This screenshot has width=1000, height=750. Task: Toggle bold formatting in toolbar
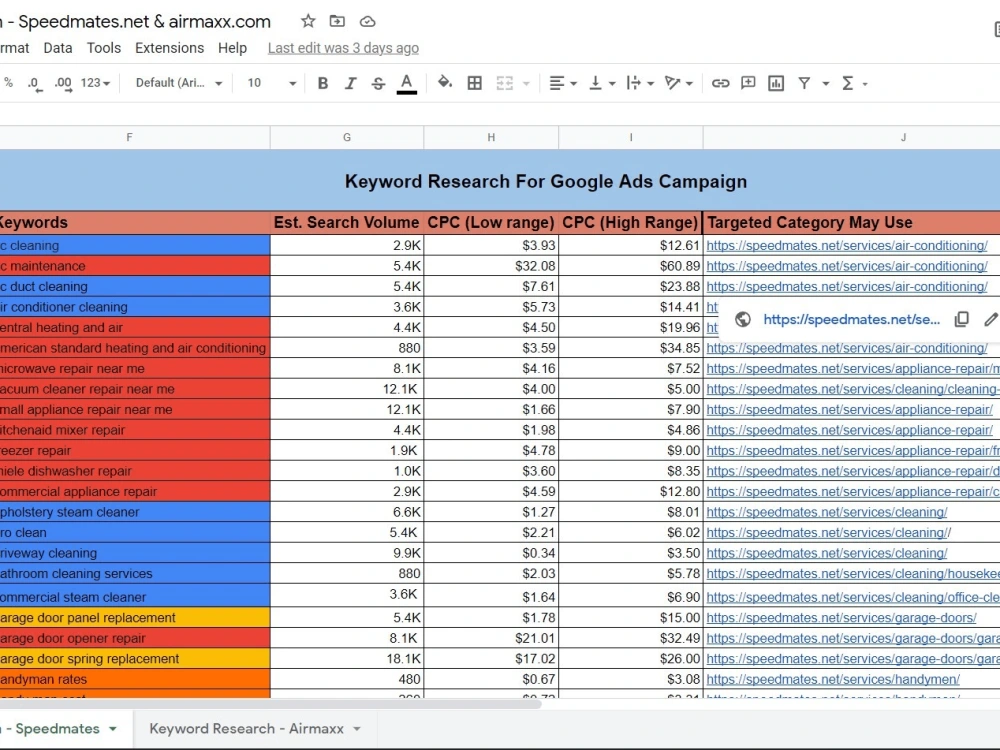323,83
